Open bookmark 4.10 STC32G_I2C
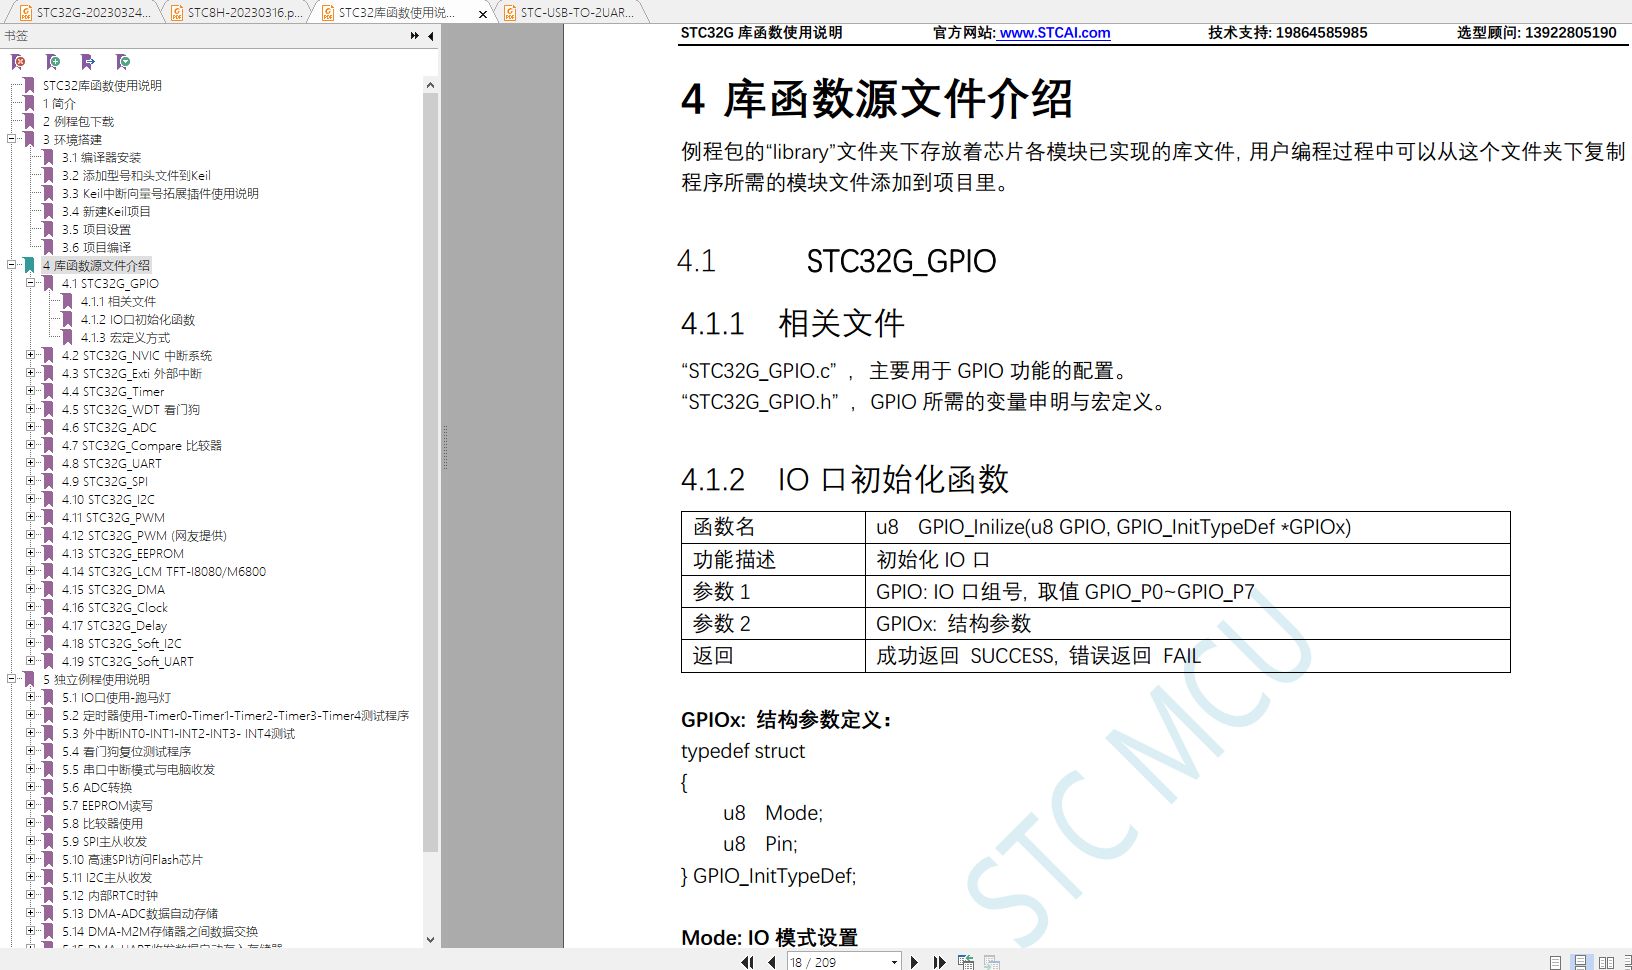Viewport: 1632px width, 970px height. coord(108,500)
